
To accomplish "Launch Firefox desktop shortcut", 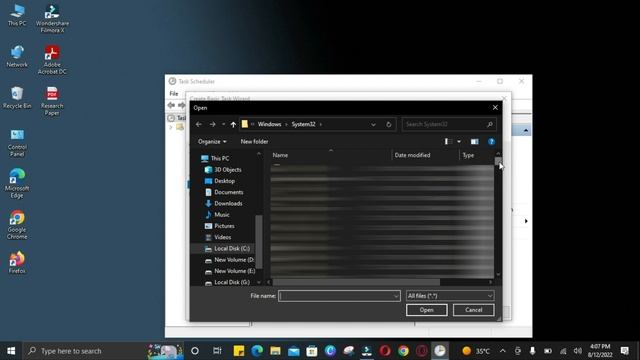I will (x=17, y=262).
